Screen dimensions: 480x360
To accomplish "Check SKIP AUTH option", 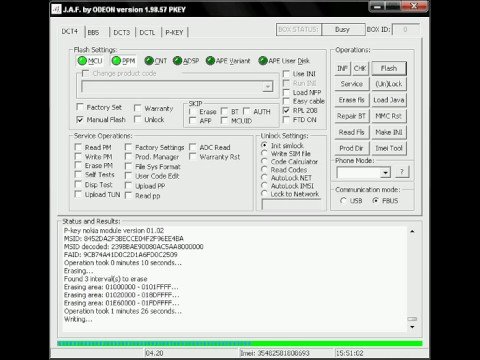I will point(247,111).
